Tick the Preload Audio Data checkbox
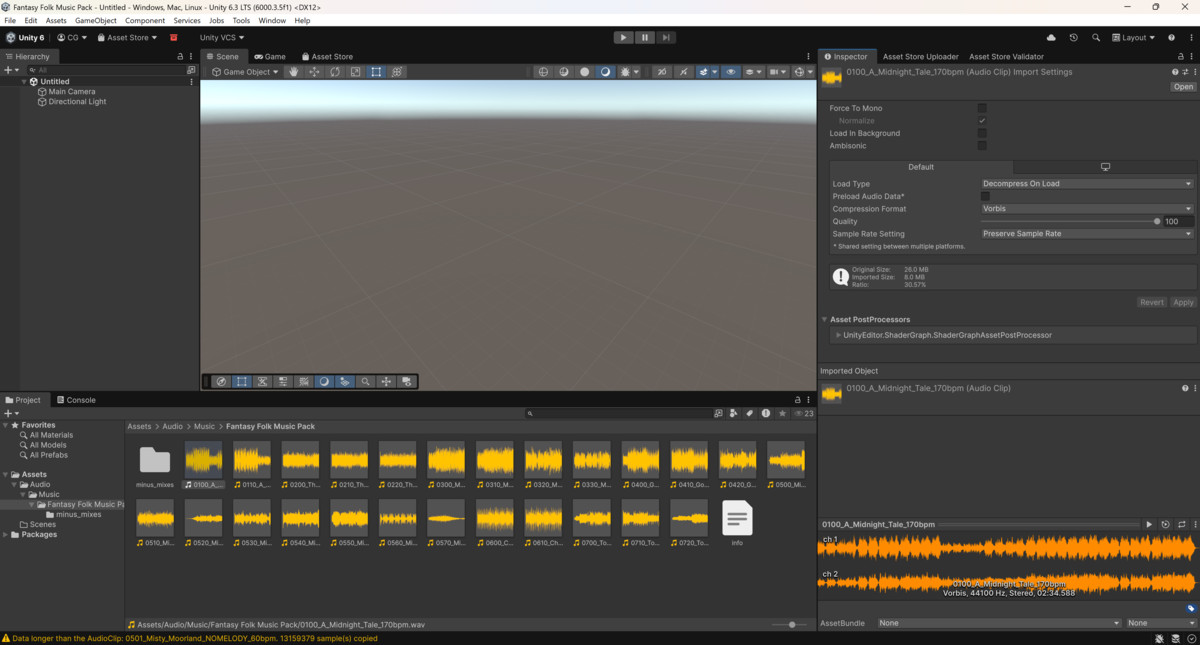1200x645 pixels. [986, 196]
